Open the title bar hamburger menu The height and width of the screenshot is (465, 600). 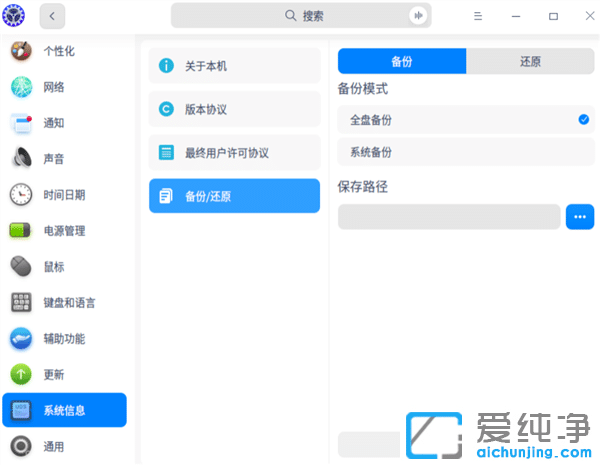point(478,16)
